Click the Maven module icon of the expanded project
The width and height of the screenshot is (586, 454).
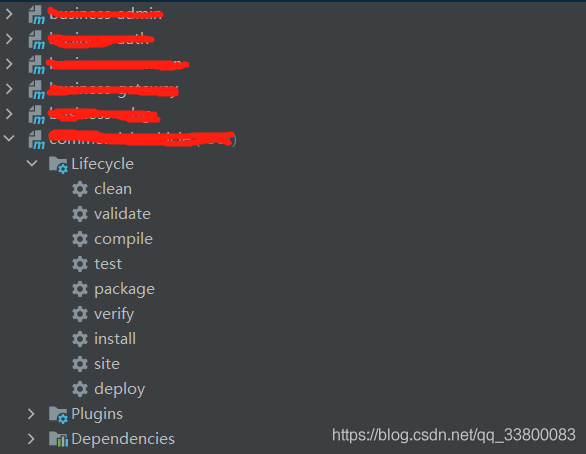(37, 140)
